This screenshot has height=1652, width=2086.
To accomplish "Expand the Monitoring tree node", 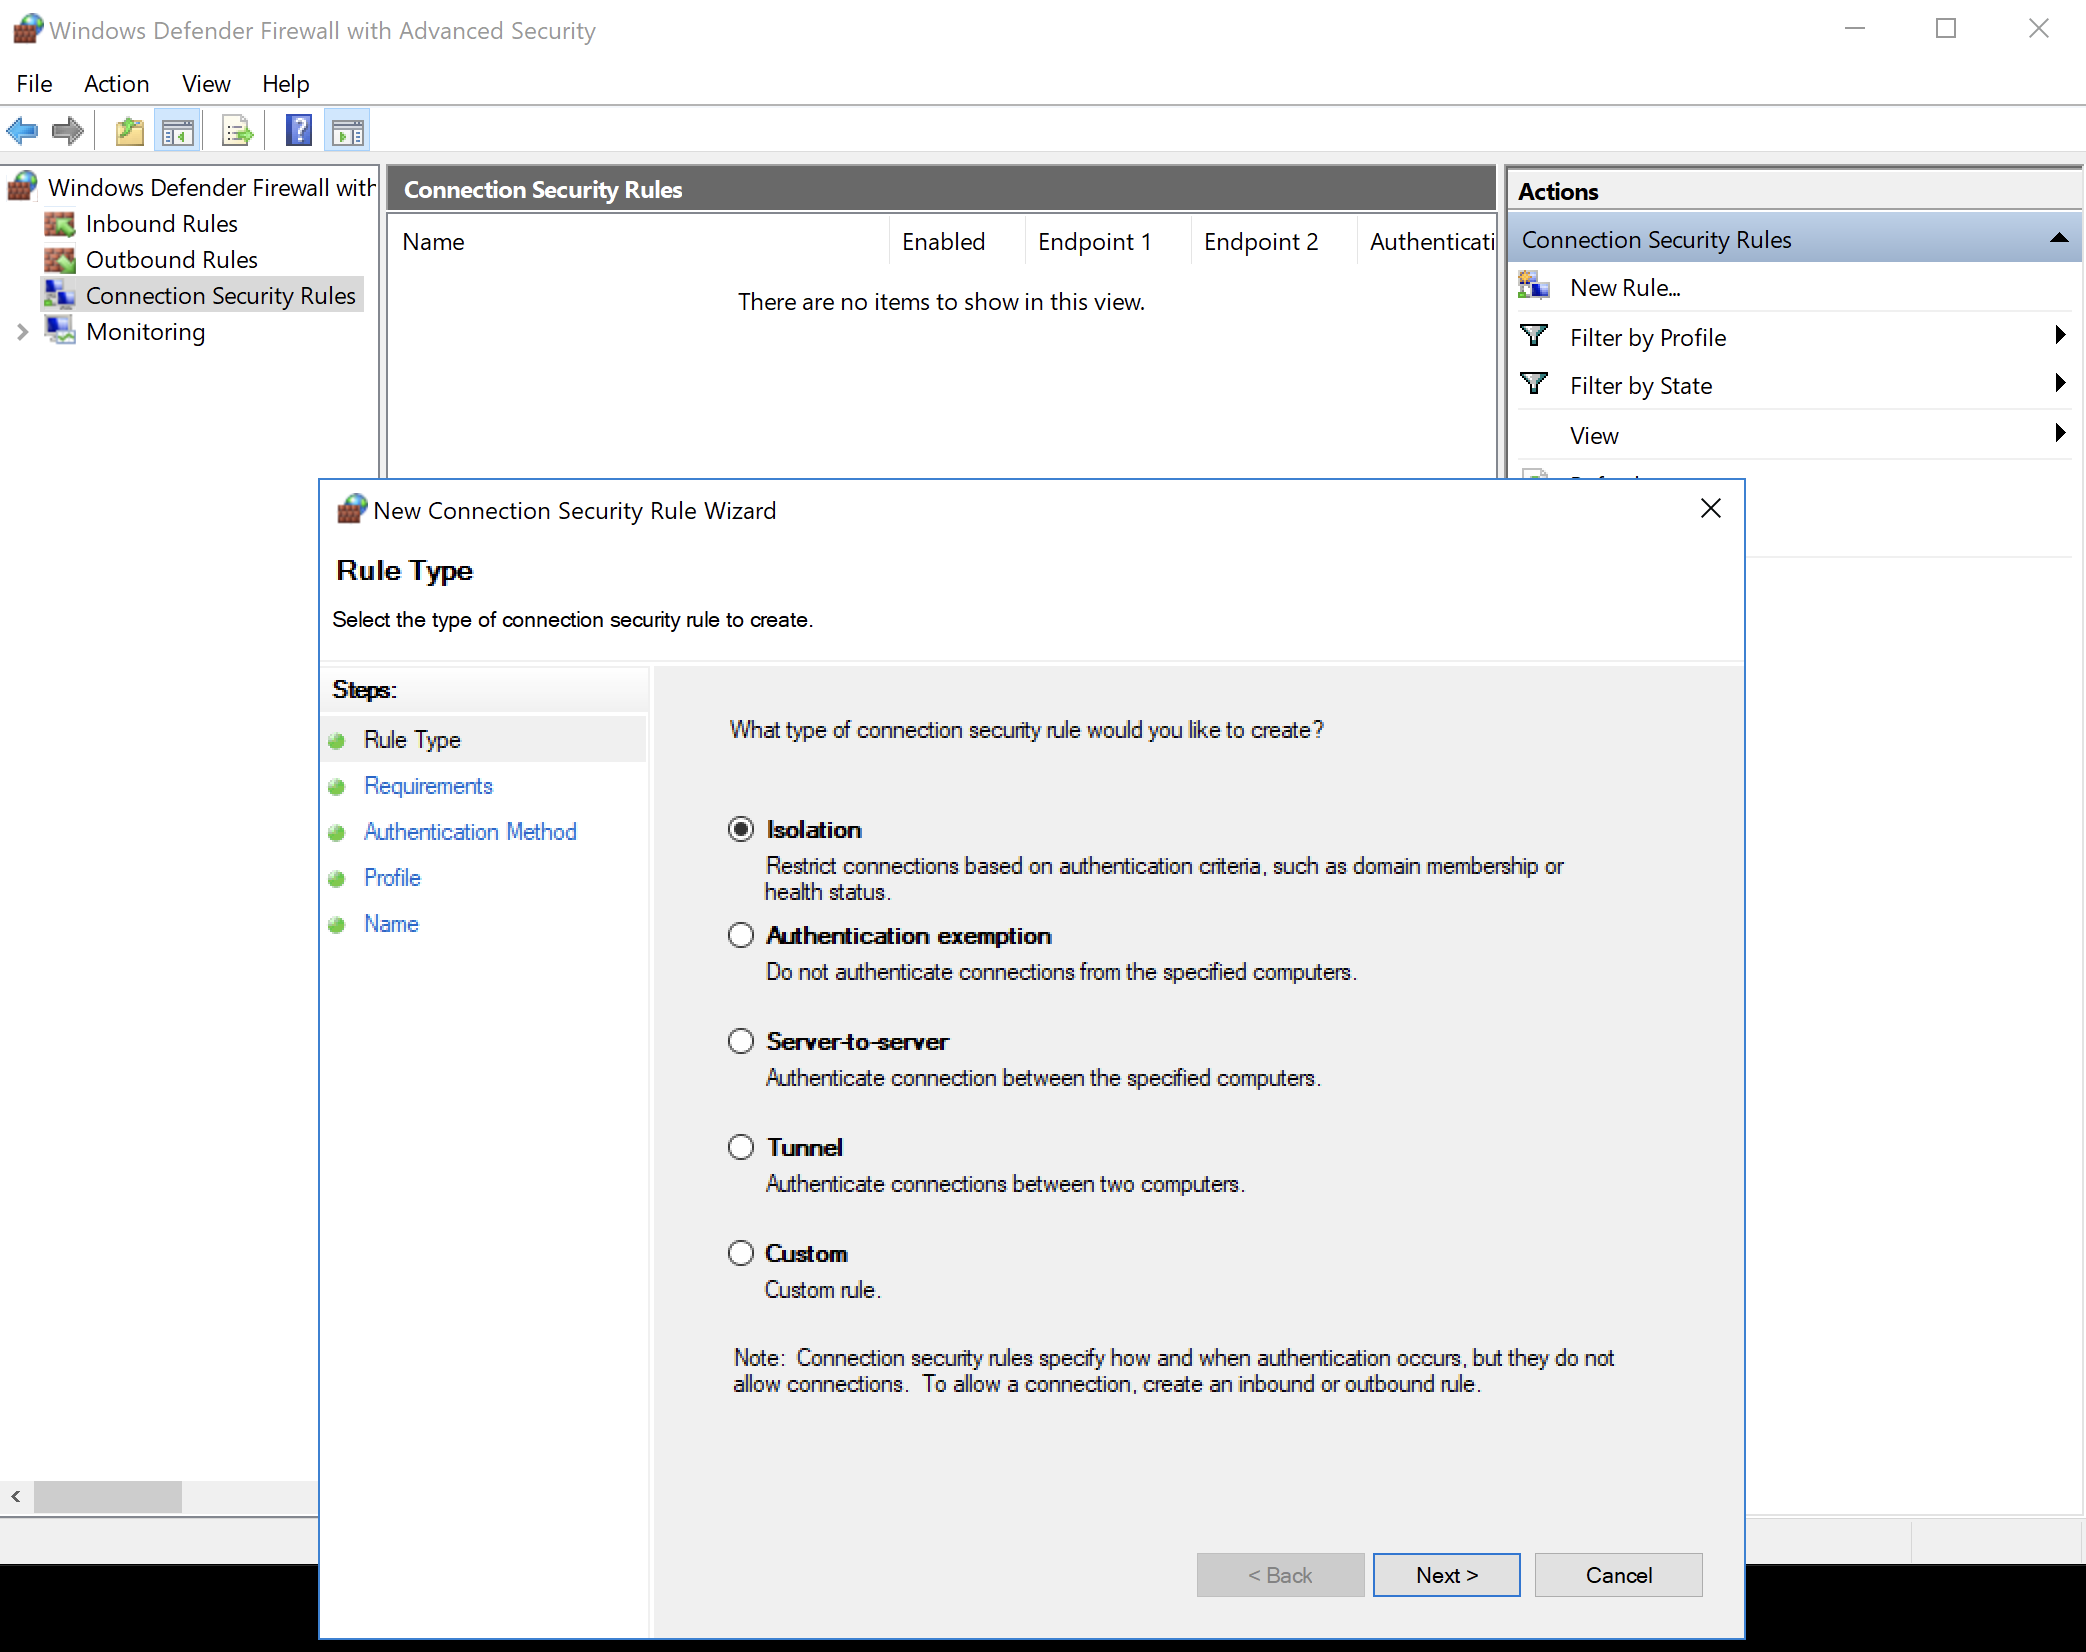I will (22, 332).
